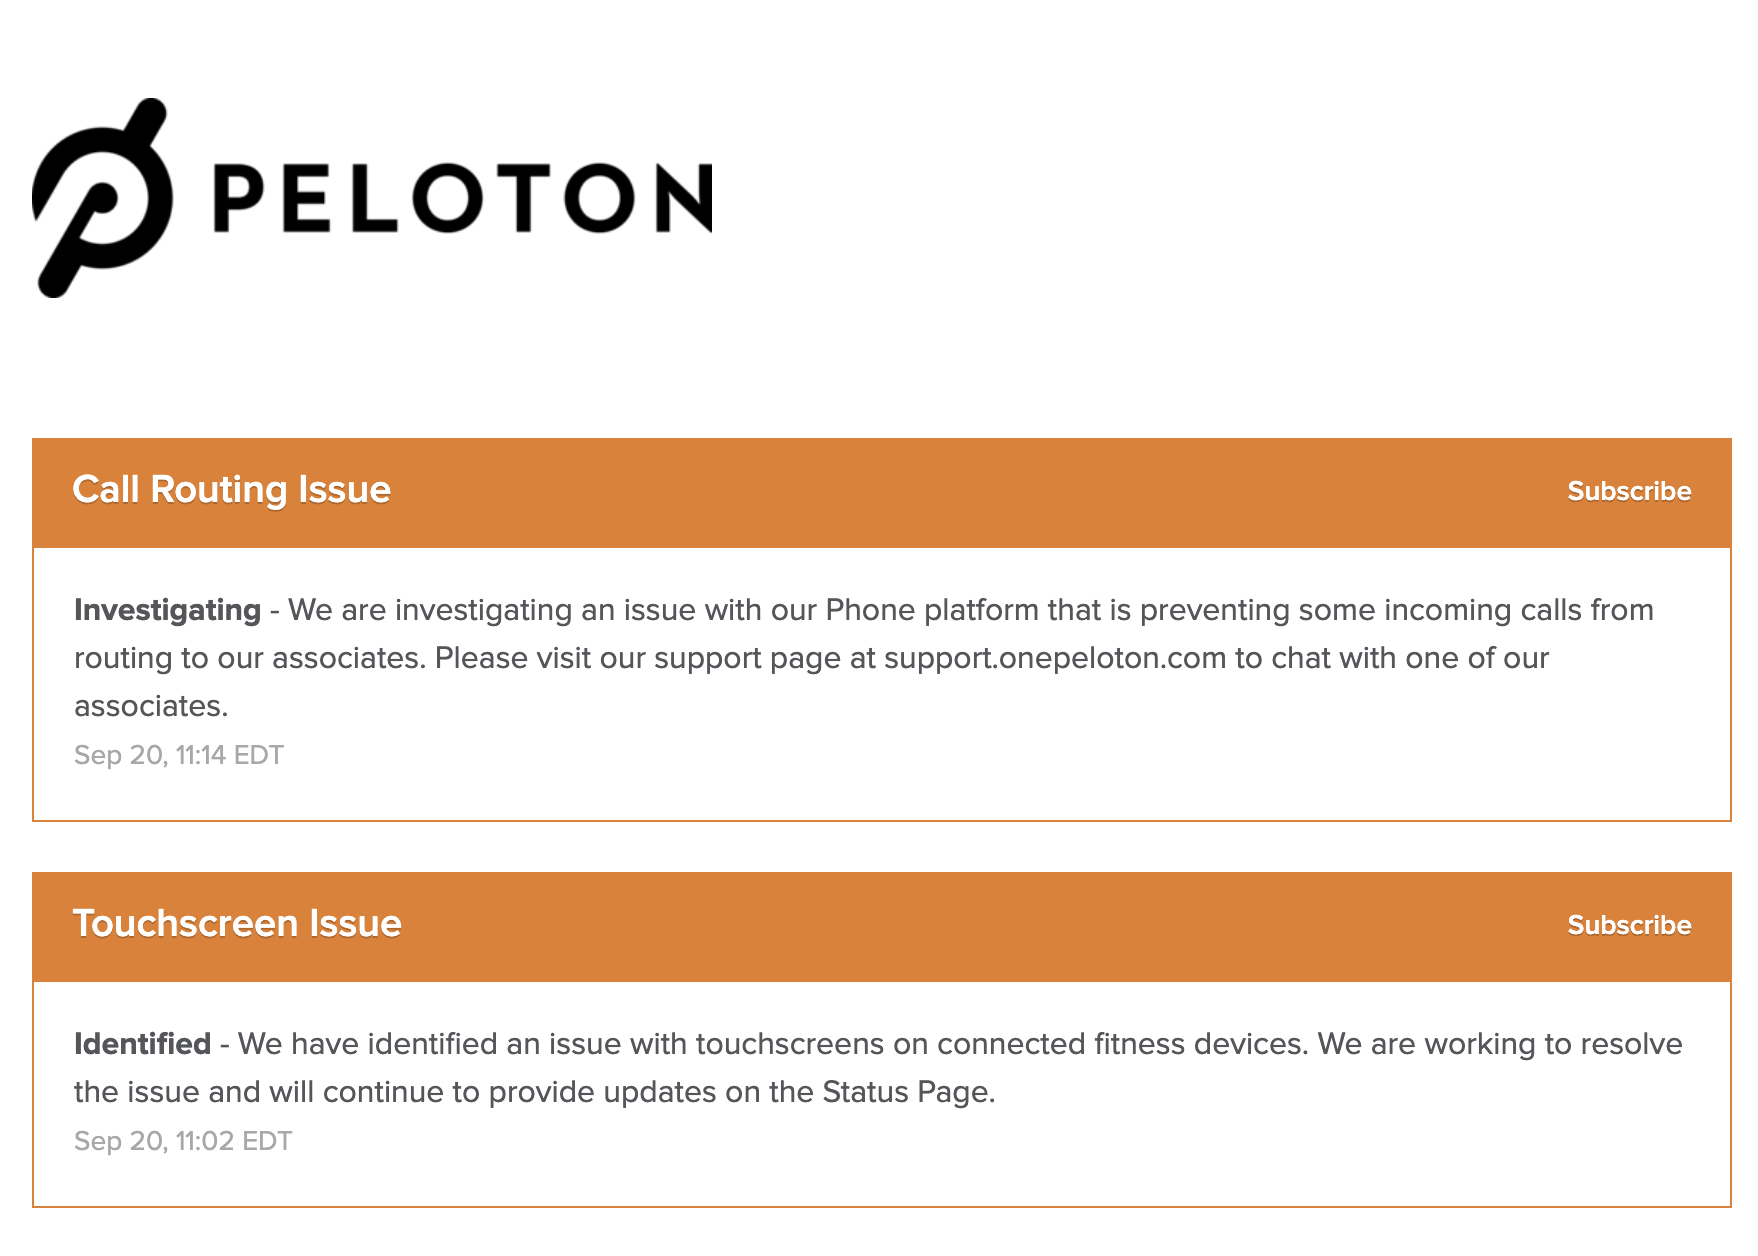Screen dimensions: 1758x1256
Task: Click the Peloton circular logo icon
Action: coord(102,198)
